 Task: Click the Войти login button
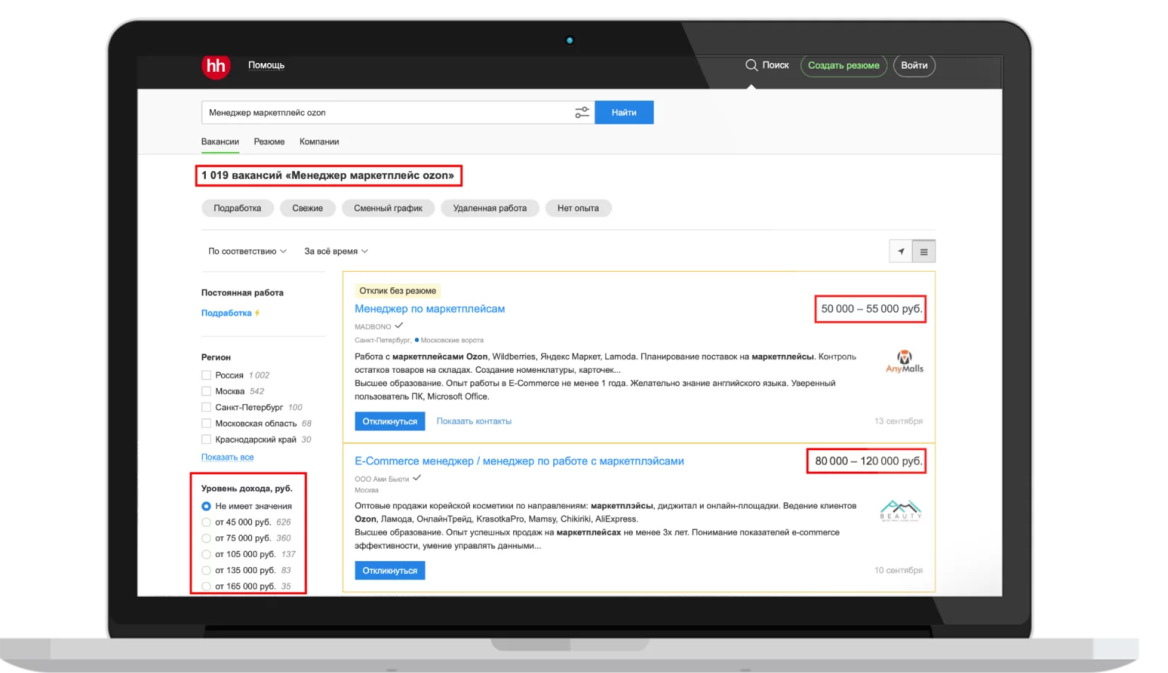(x=914, y=66)
